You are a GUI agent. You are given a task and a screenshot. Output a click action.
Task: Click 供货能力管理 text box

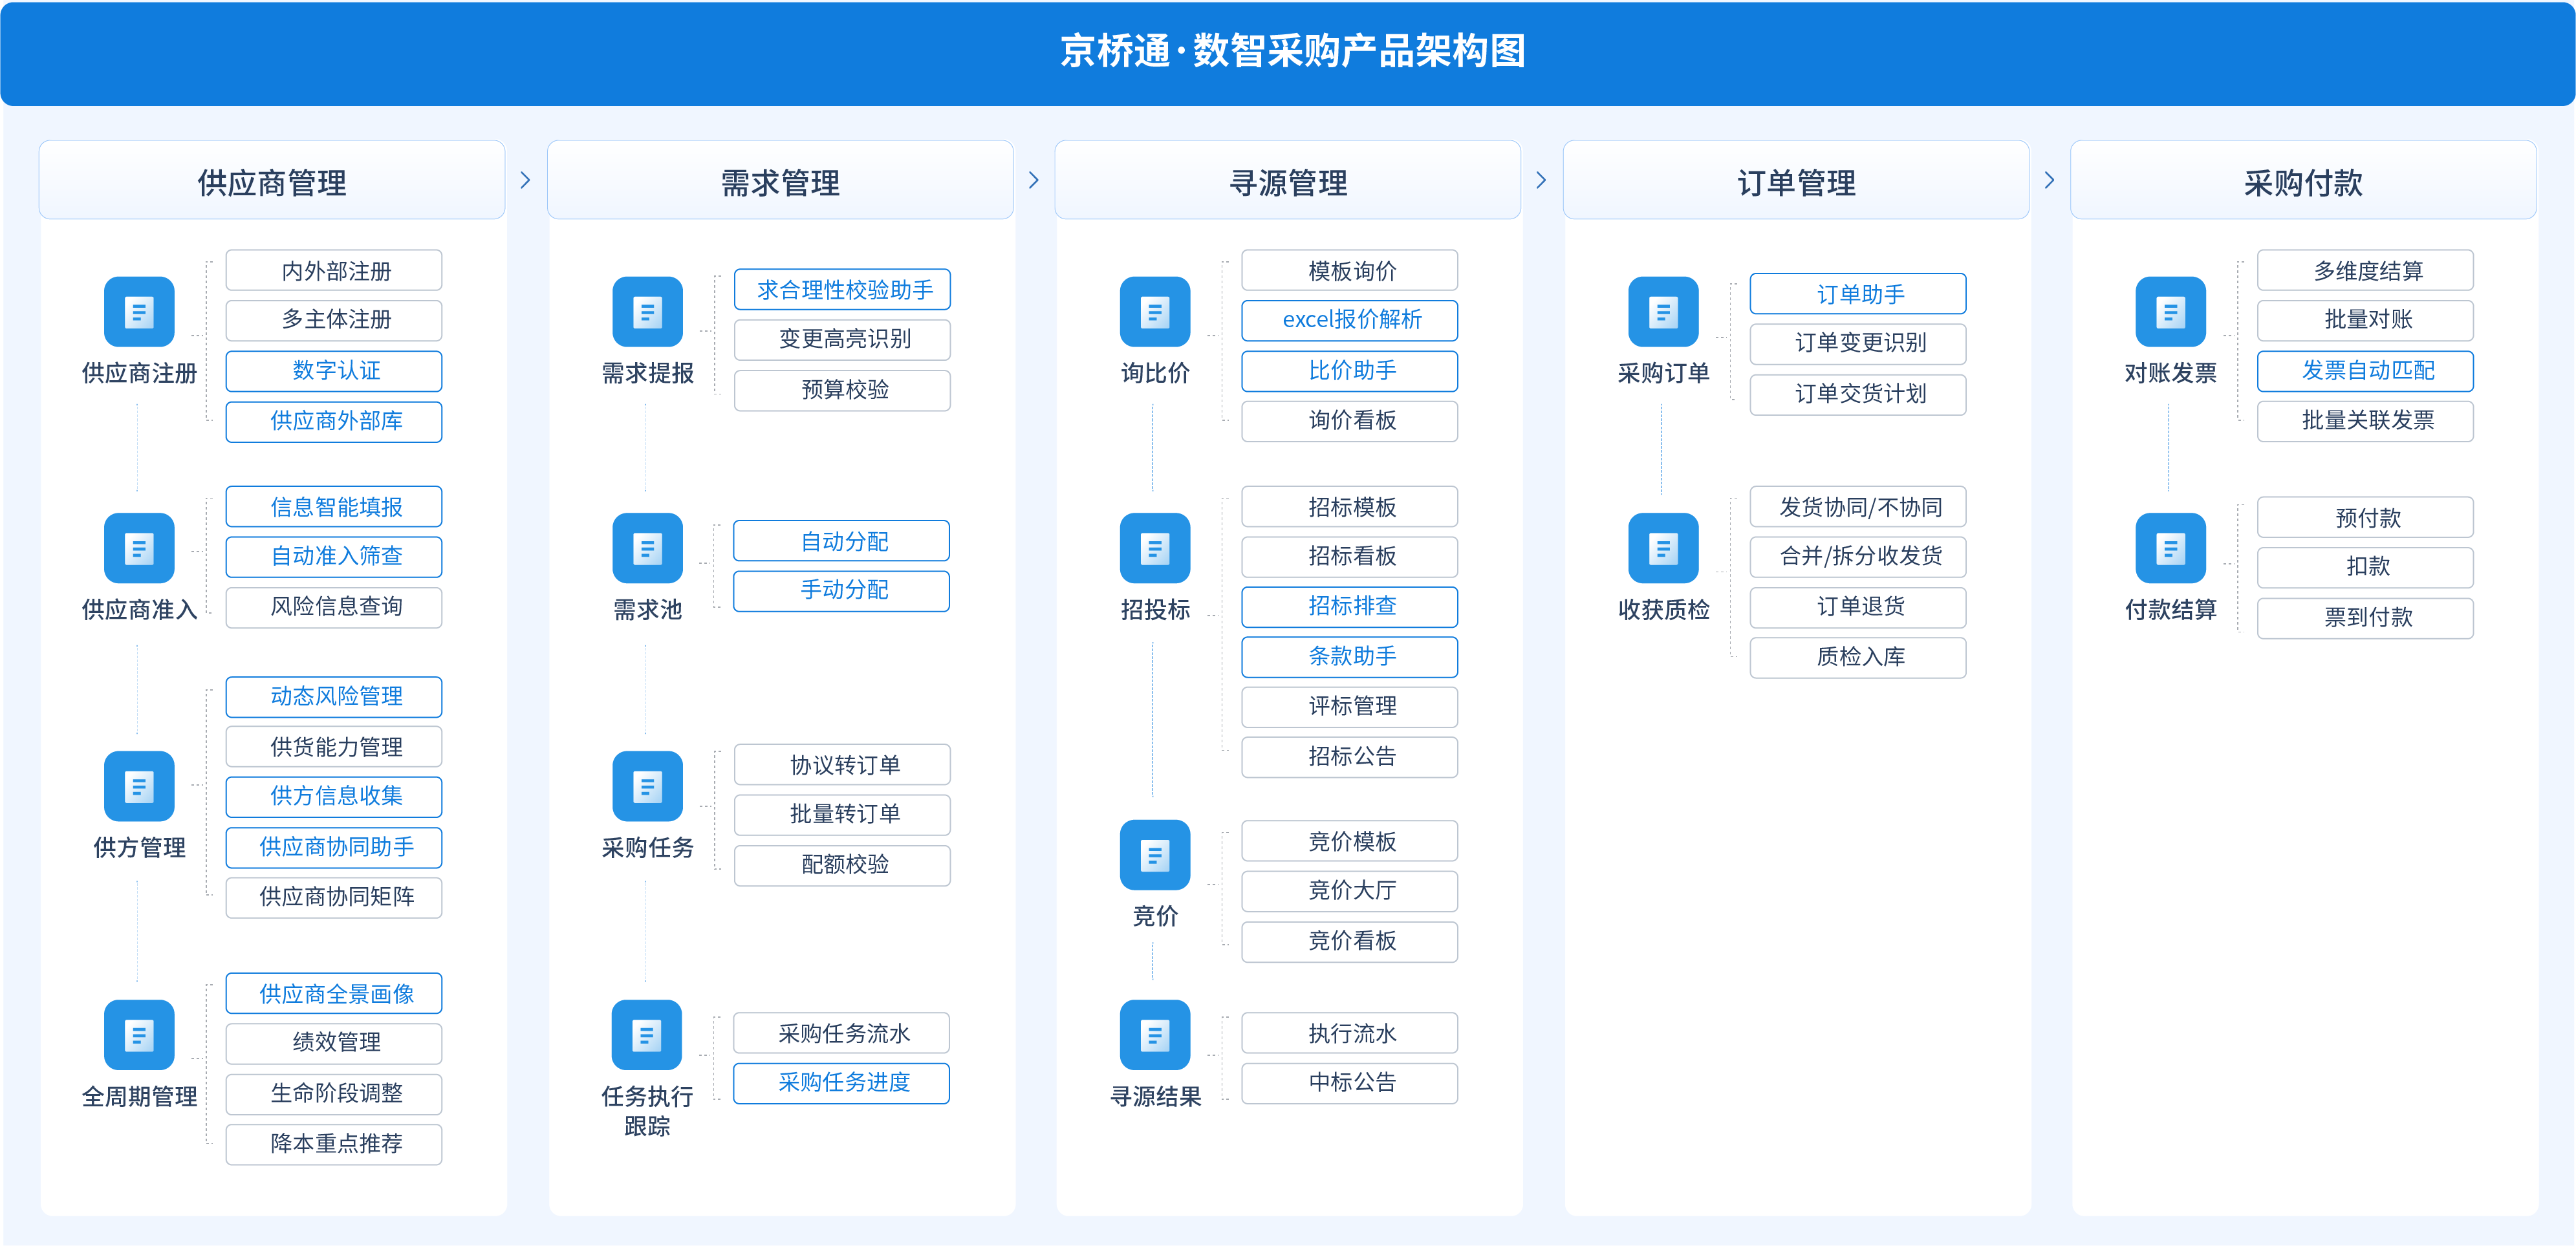click(x=334, y=747)
